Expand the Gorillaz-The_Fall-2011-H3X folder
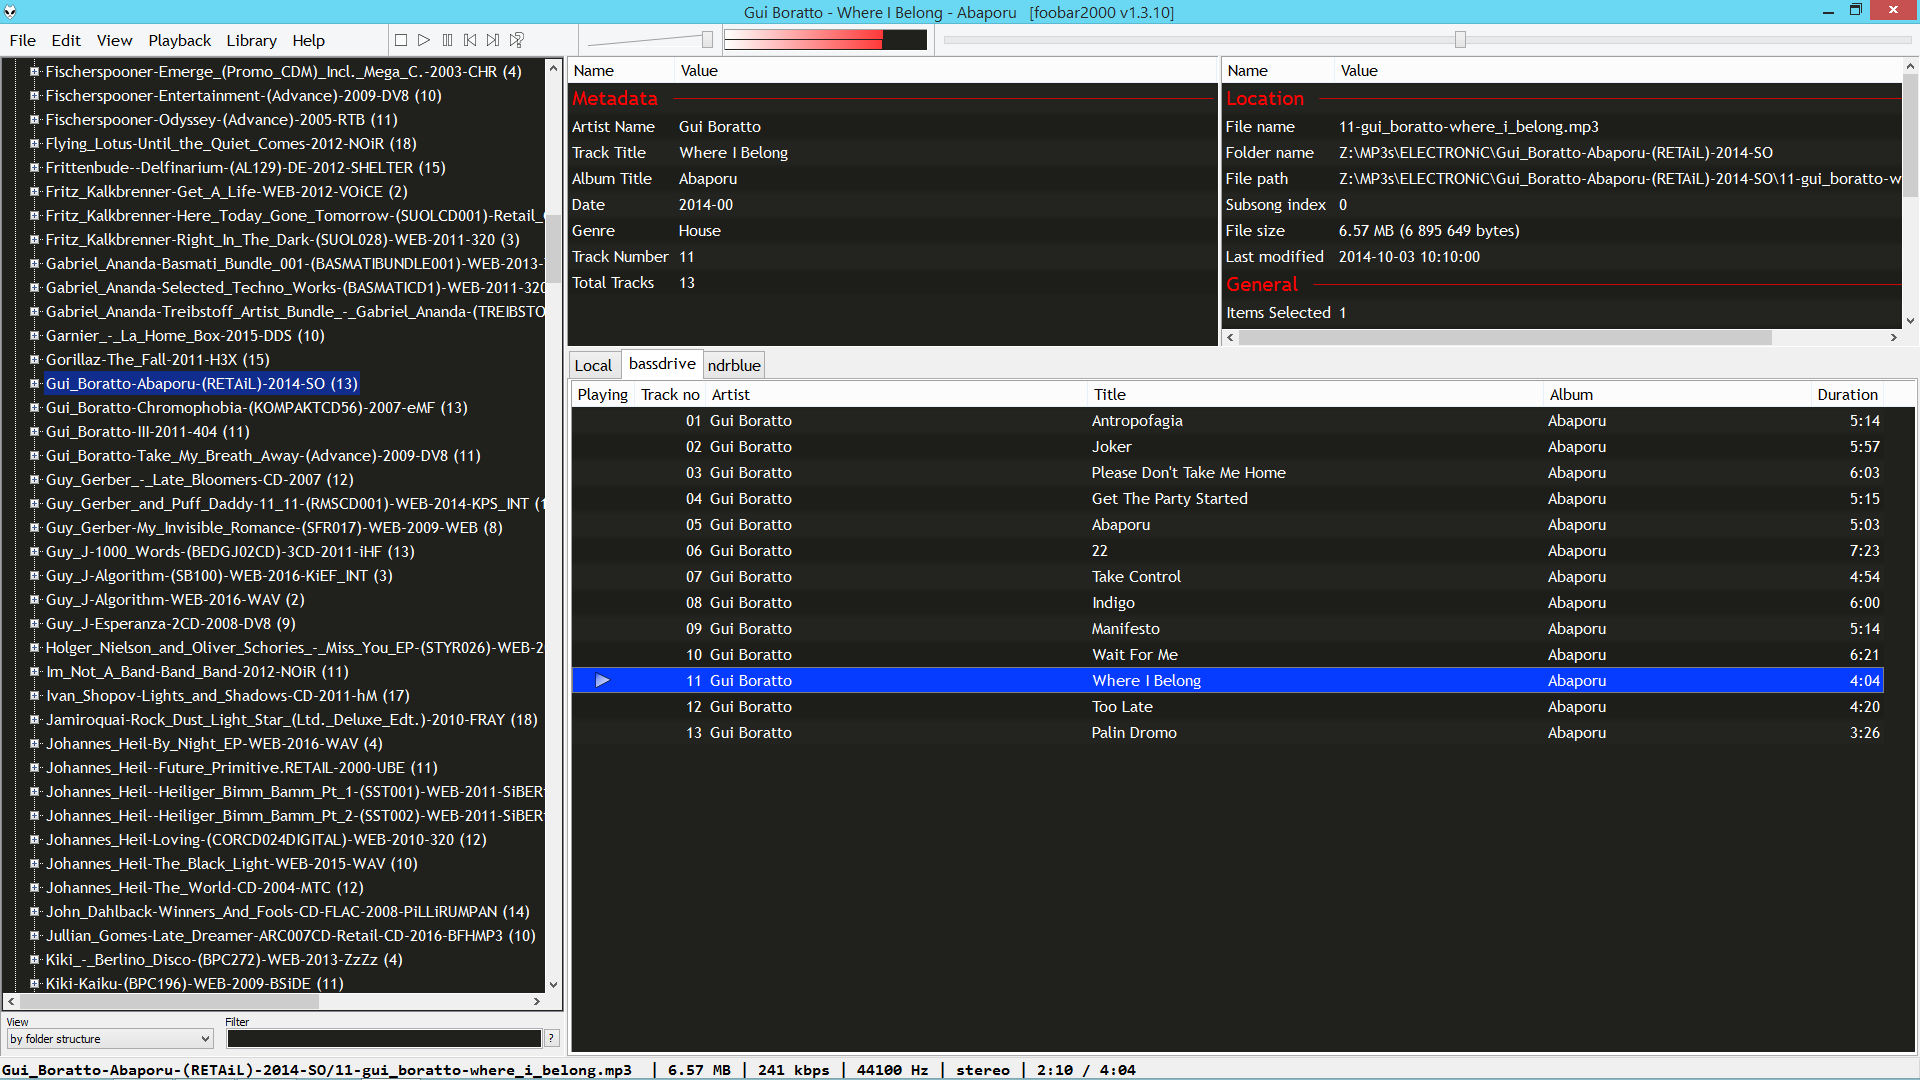Screen dimensions: 1920x1080 click(x=35, y=360)
